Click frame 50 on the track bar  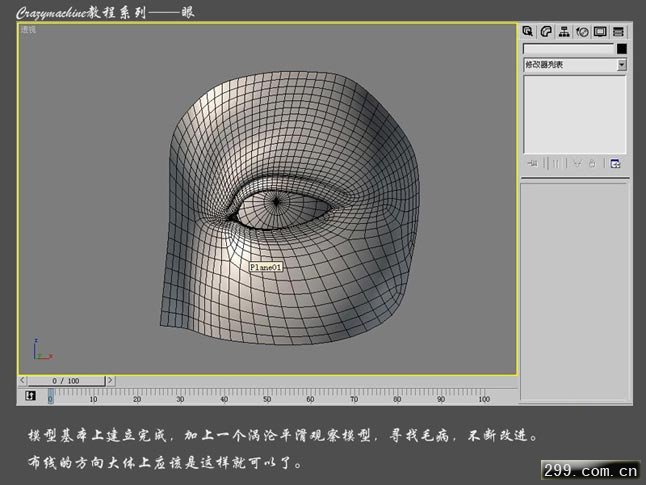tap(267, 399)
